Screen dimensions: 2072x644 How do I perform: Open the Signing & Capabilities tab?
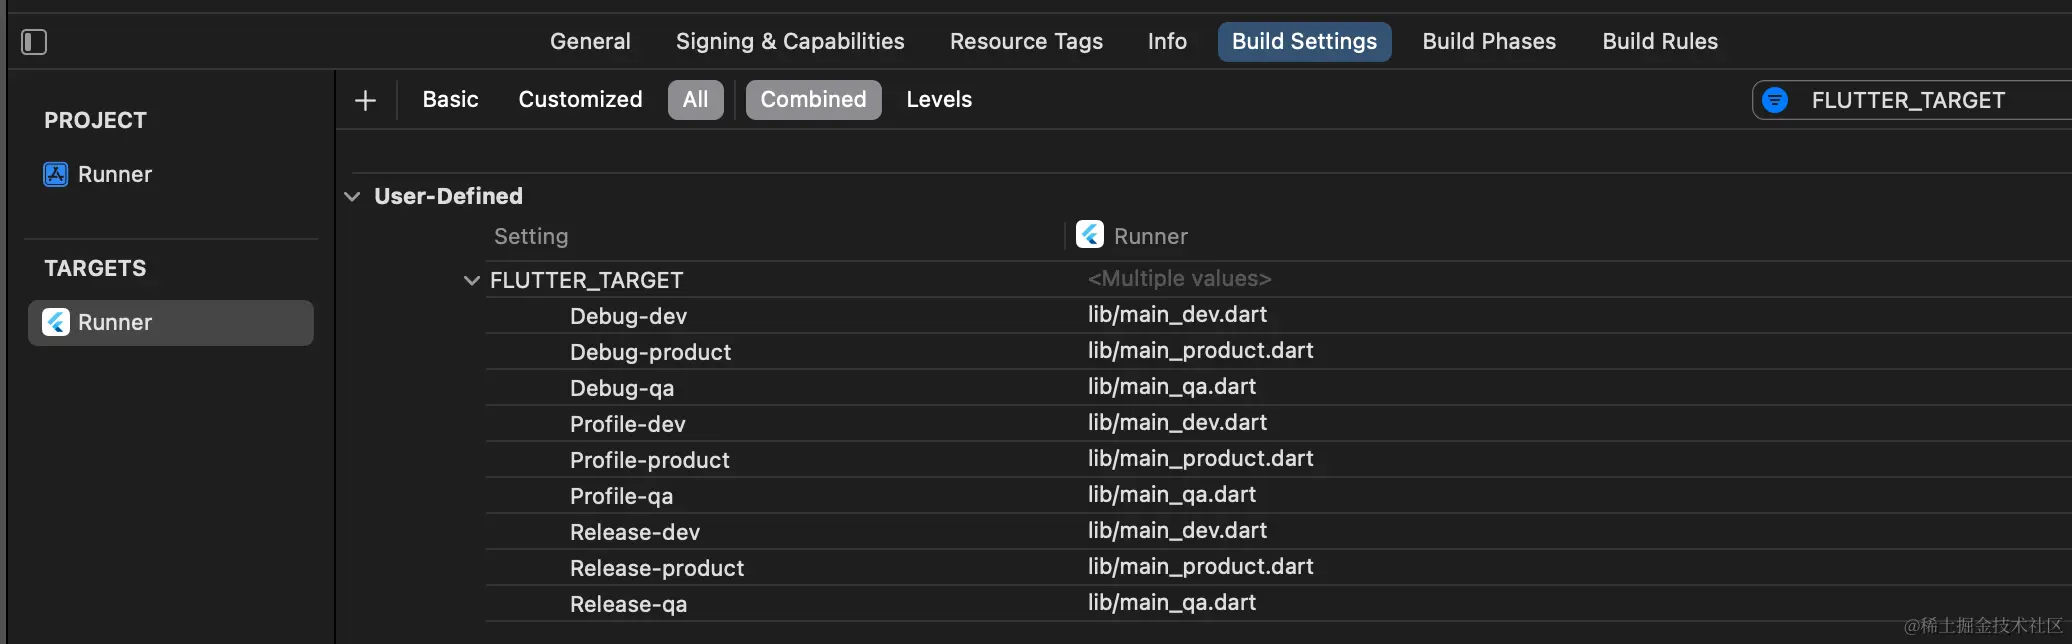pyautogui.click(x=790, y=42)
